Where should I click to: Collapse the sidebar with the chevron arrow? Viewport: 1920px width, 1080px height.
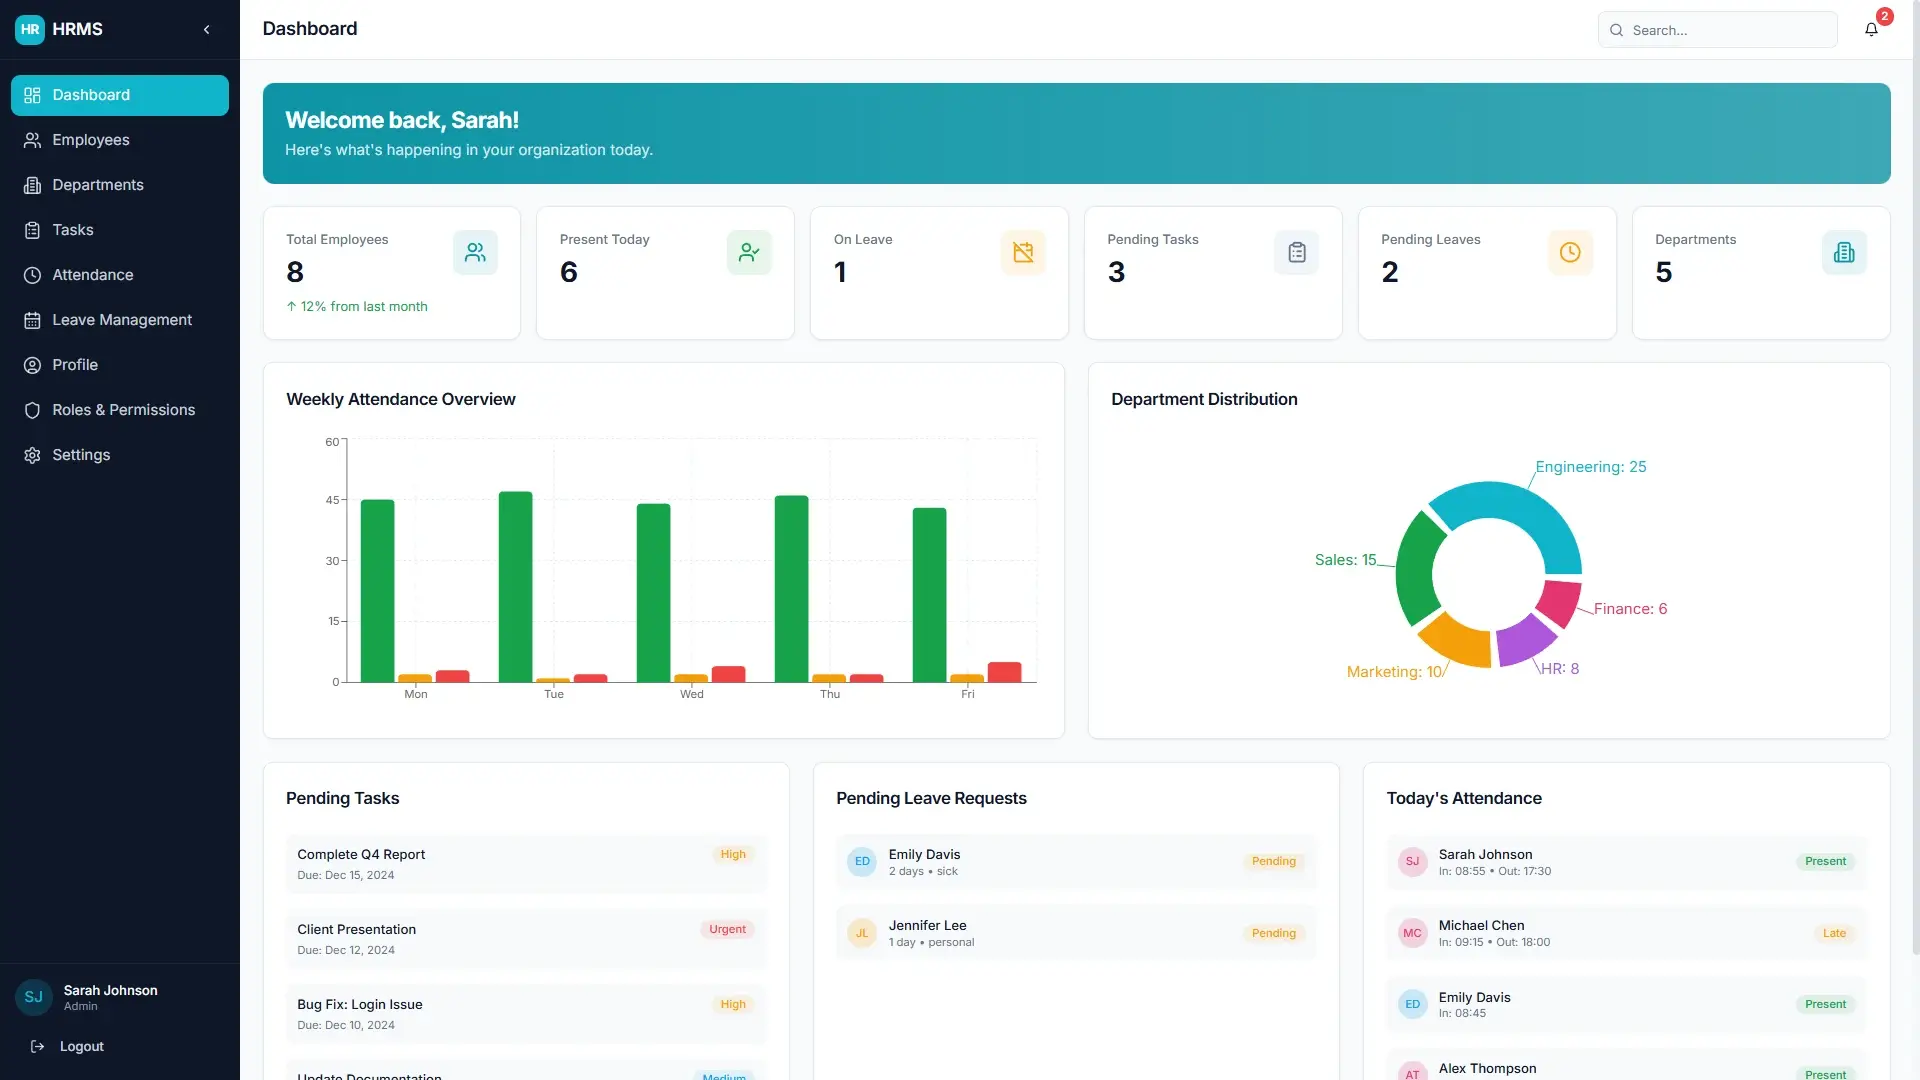pos(207,30)
